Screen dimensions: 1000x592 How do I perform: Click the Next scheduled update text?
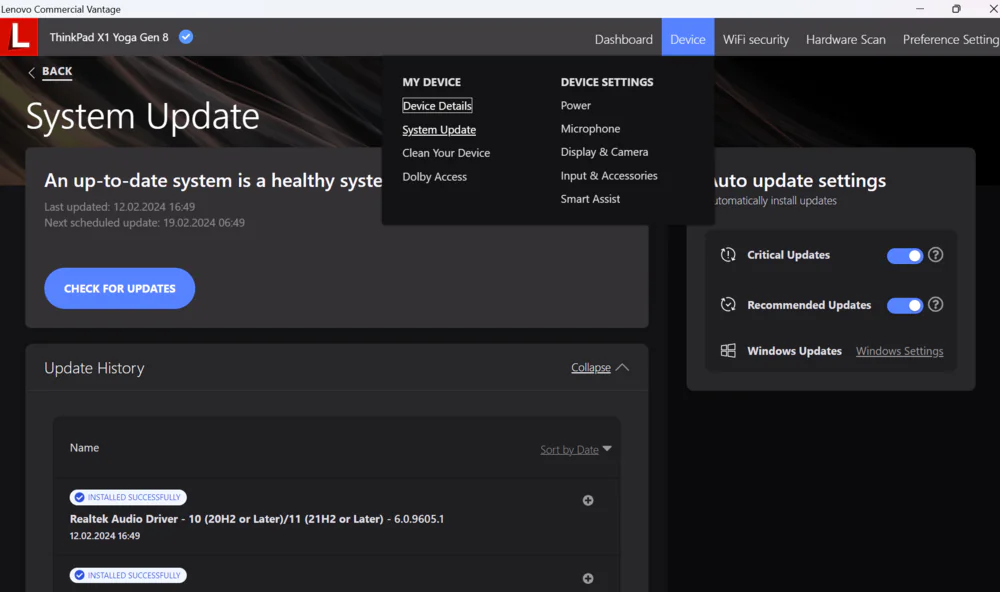coord(144,223)
